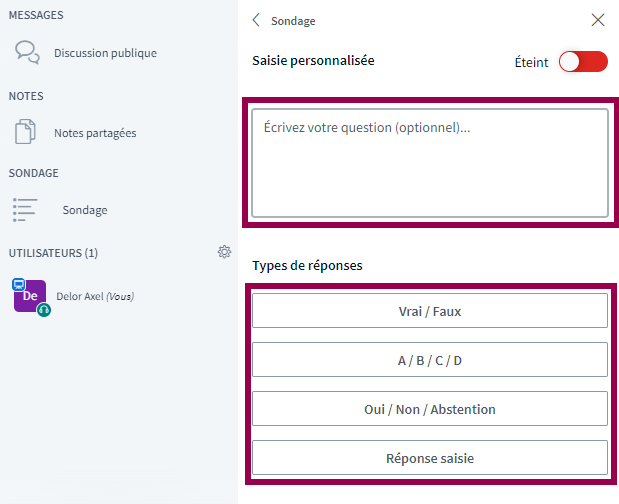Focus the 'Écrivez votre question' text box
This screenshot has height=504, width=619.
pos(429,162)
